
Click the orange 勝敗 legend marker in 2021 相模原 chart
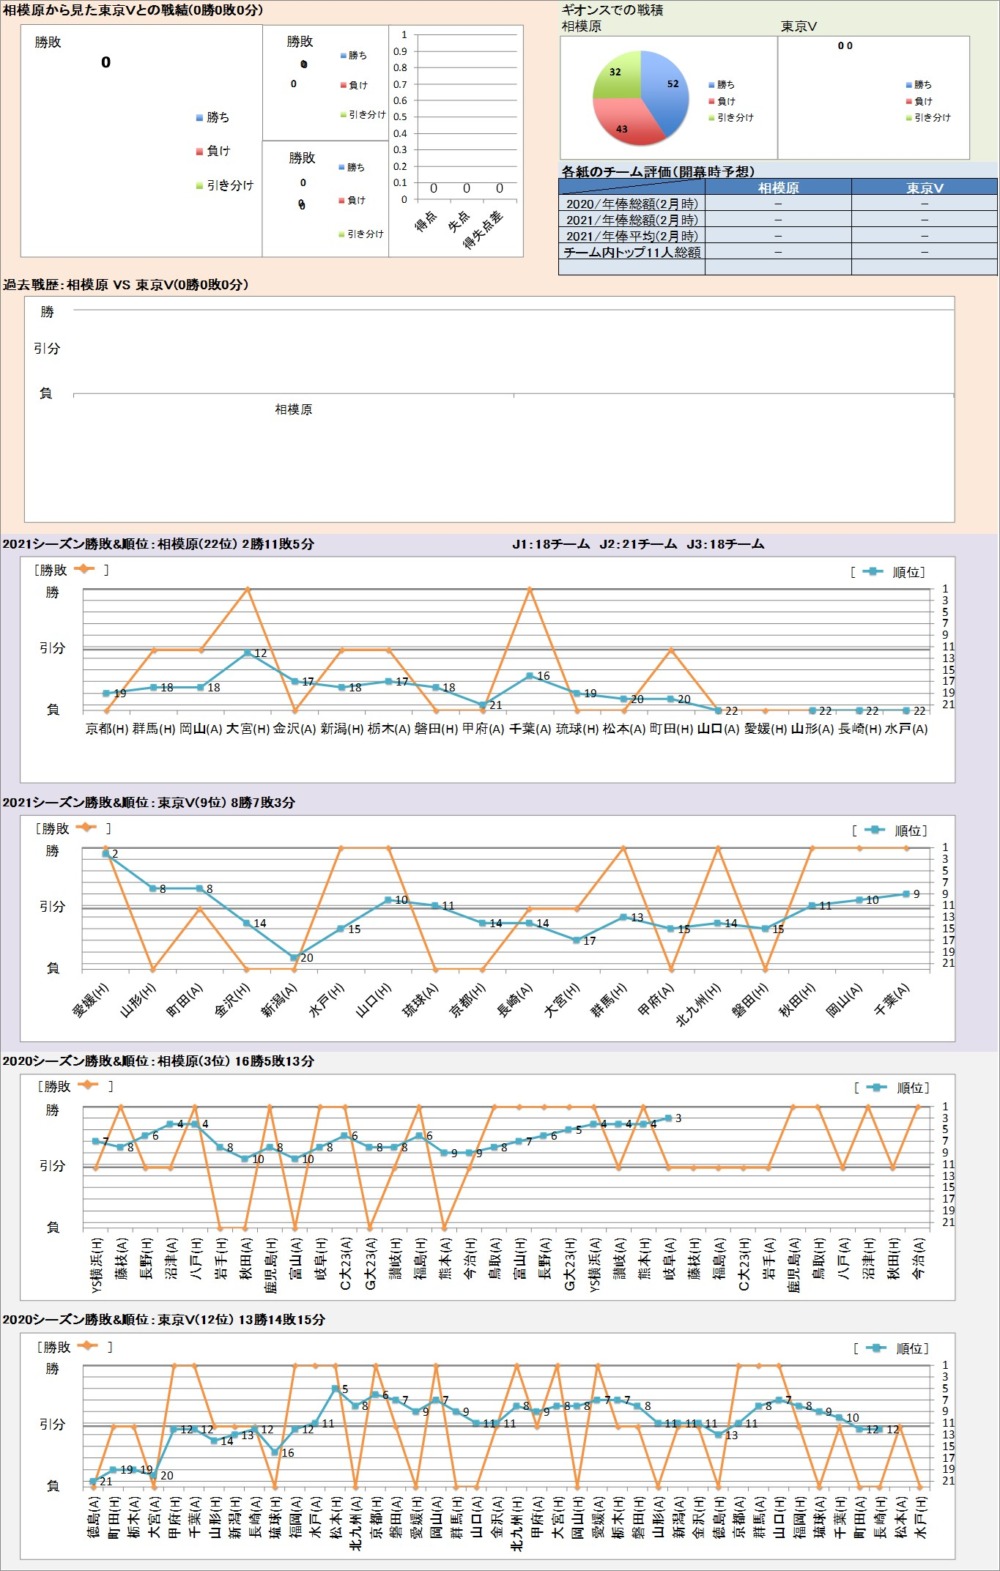84,570
